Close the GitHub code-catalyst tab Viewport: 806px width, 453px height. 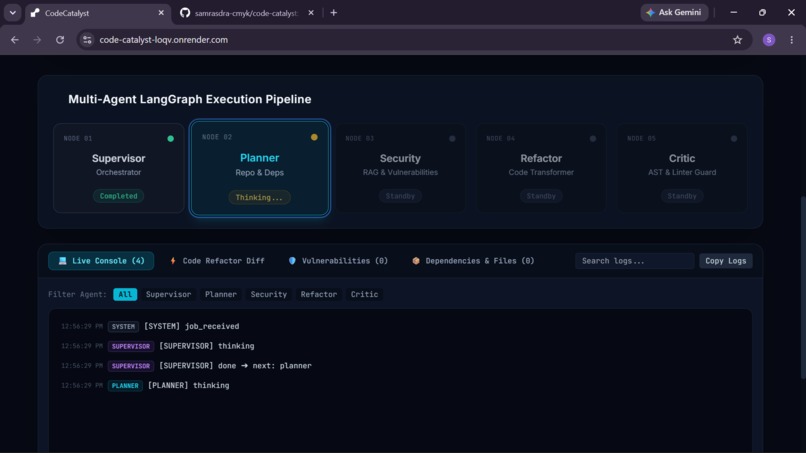click(x=311, y=13)
